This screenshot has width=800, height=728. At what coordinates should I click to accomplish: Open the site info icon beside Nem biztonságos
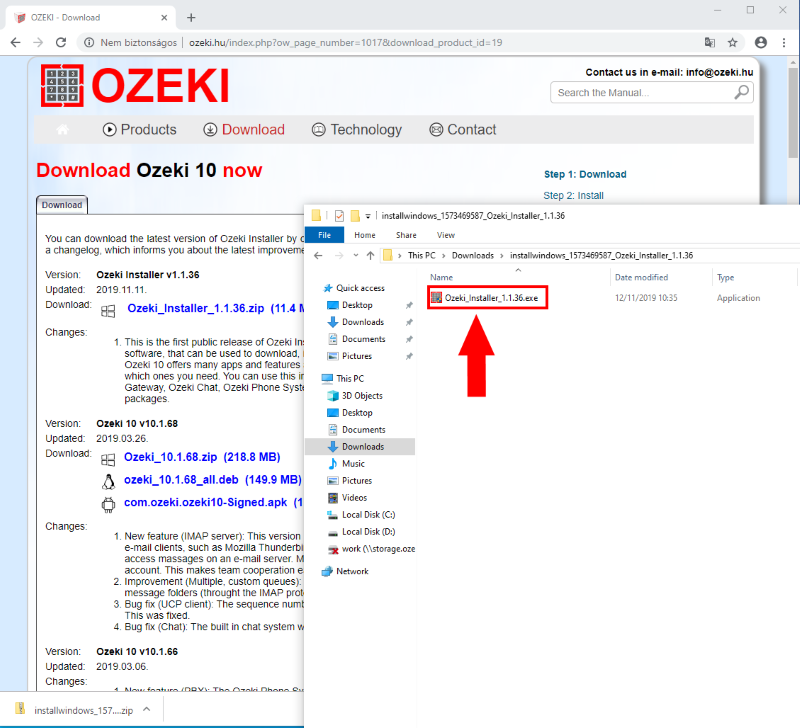coord(89,42)
